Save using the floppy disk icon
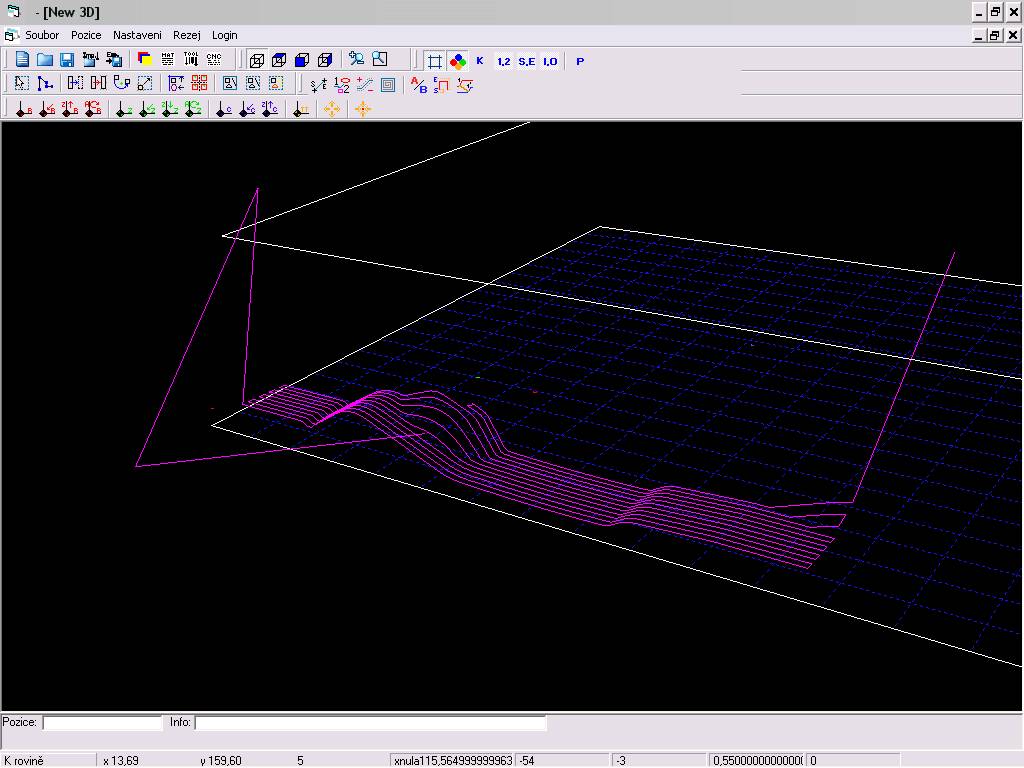 click(67, 60)
